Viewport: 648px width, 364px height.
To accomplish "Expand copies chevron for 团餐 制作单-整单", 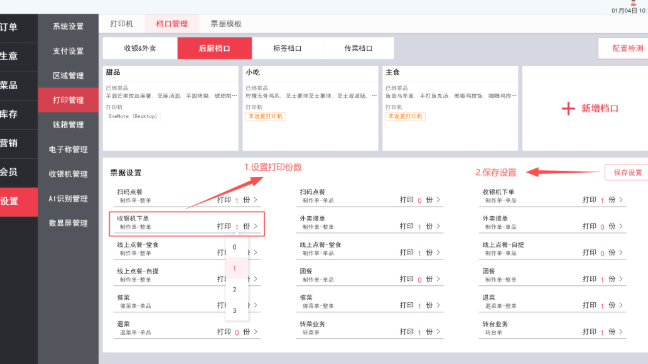I will click(x=621, y=279).
